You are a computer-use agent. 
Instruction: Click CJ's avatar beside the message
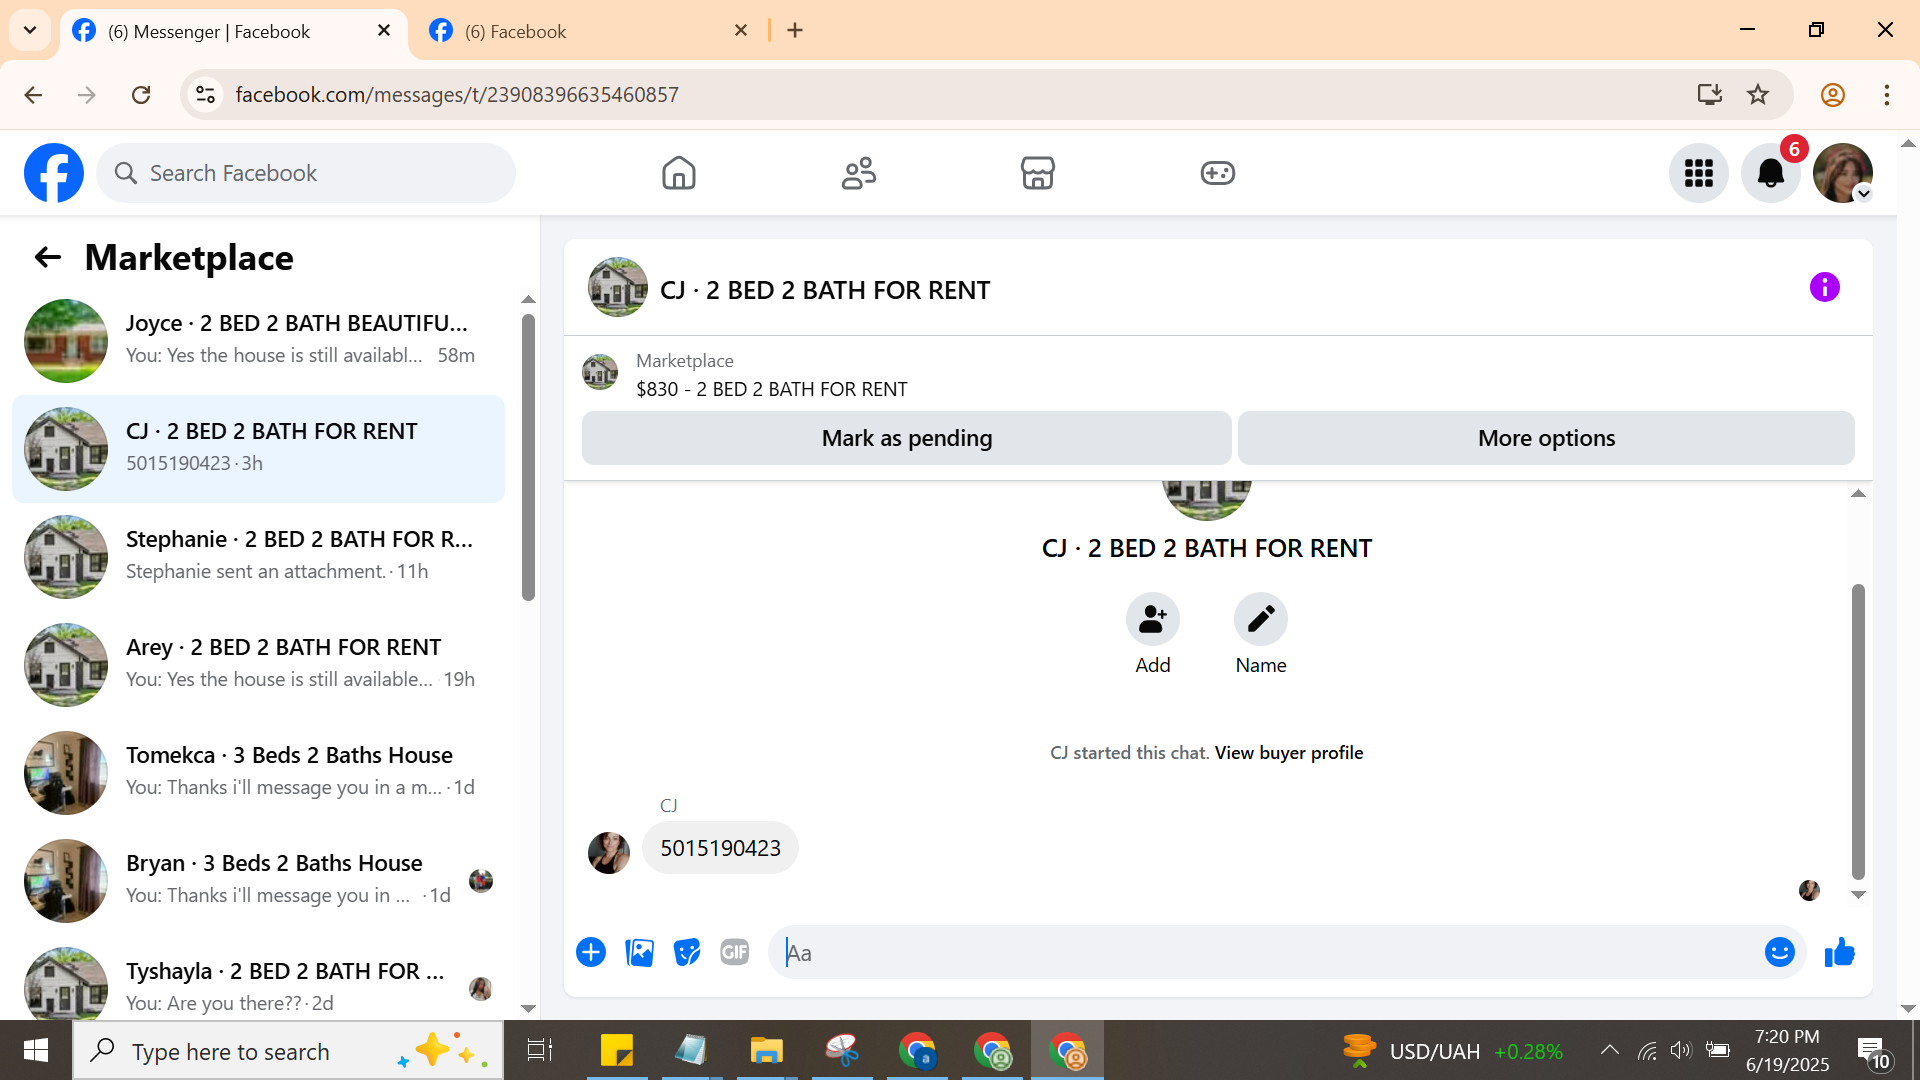tap(609, 853)
